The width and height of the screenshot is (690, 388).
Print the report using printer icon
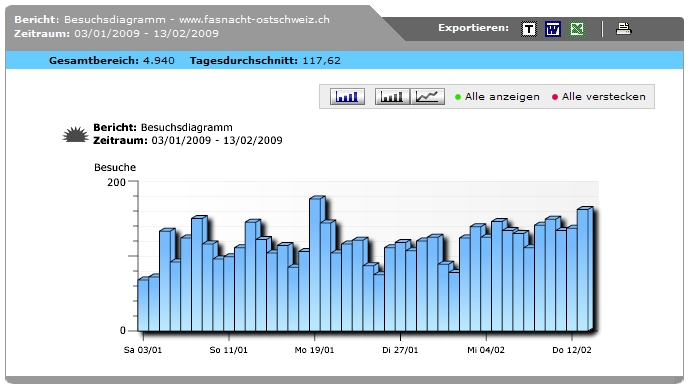tap(623, 29)
